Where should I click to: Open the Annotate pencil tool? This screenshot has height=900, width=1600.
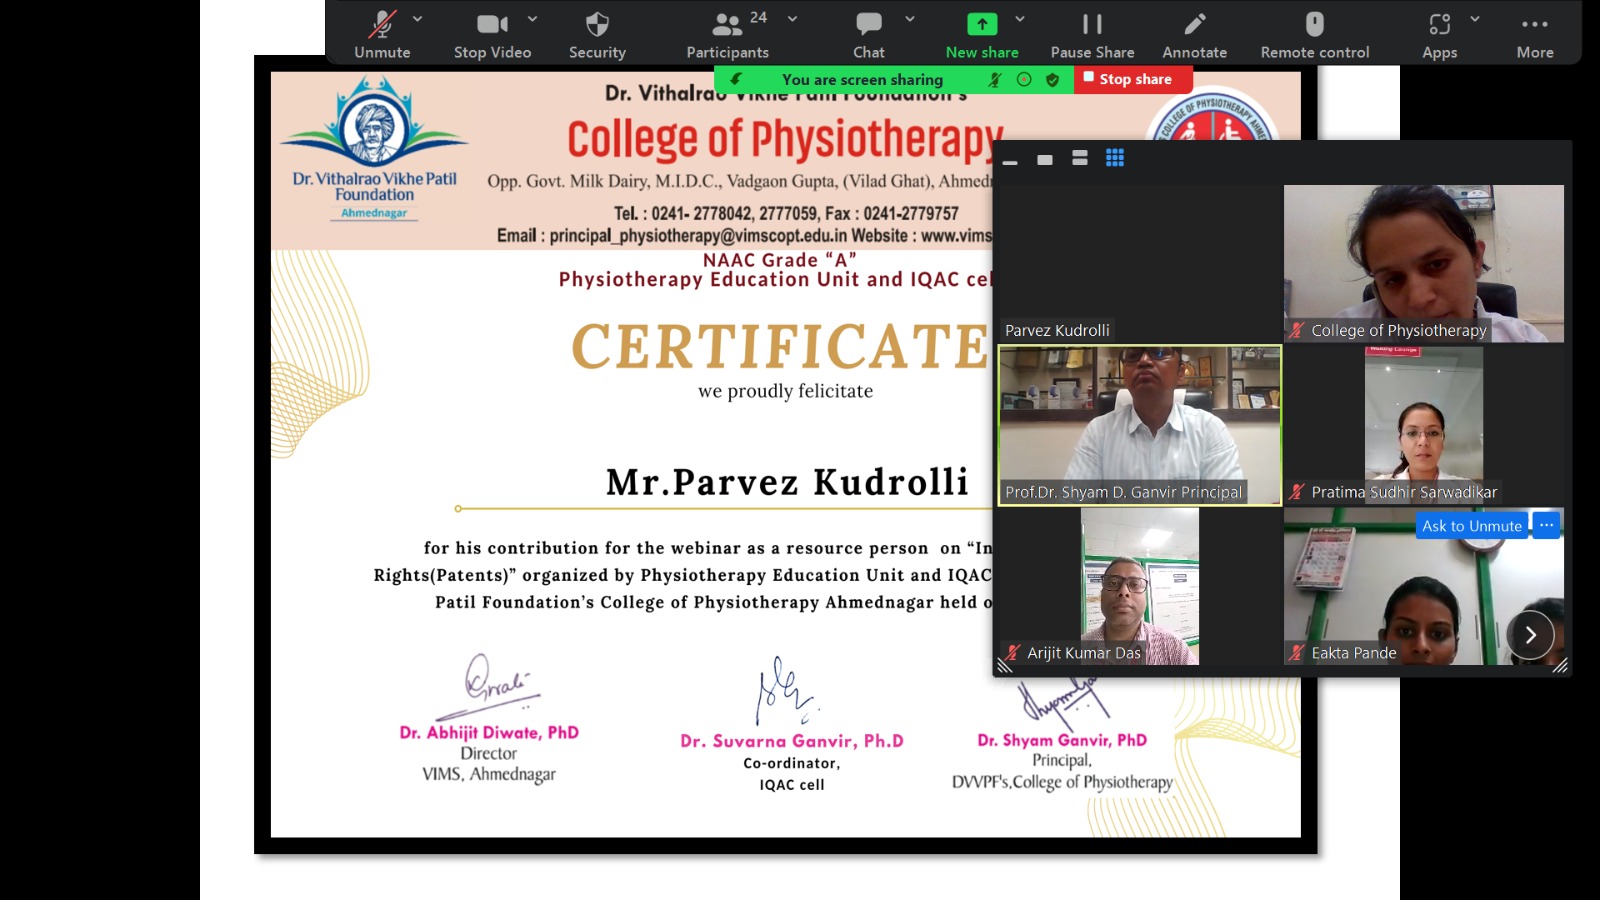click(1194, 34)
